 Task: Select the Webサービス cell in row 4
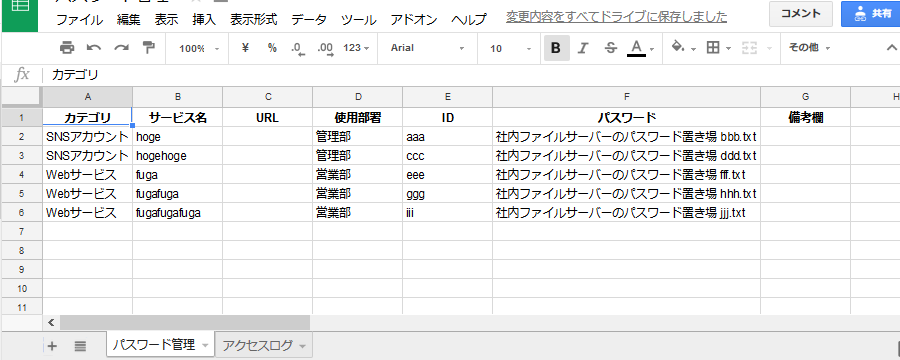(x=87, y=175)
